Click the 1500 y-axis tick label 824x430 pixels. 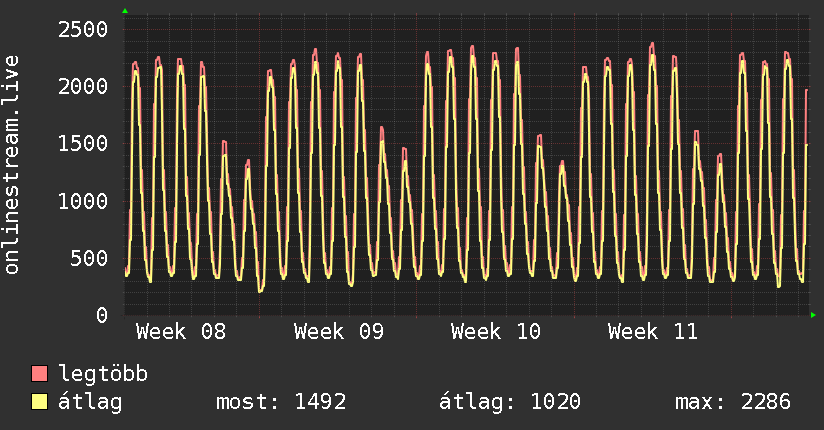click(82, 144)
